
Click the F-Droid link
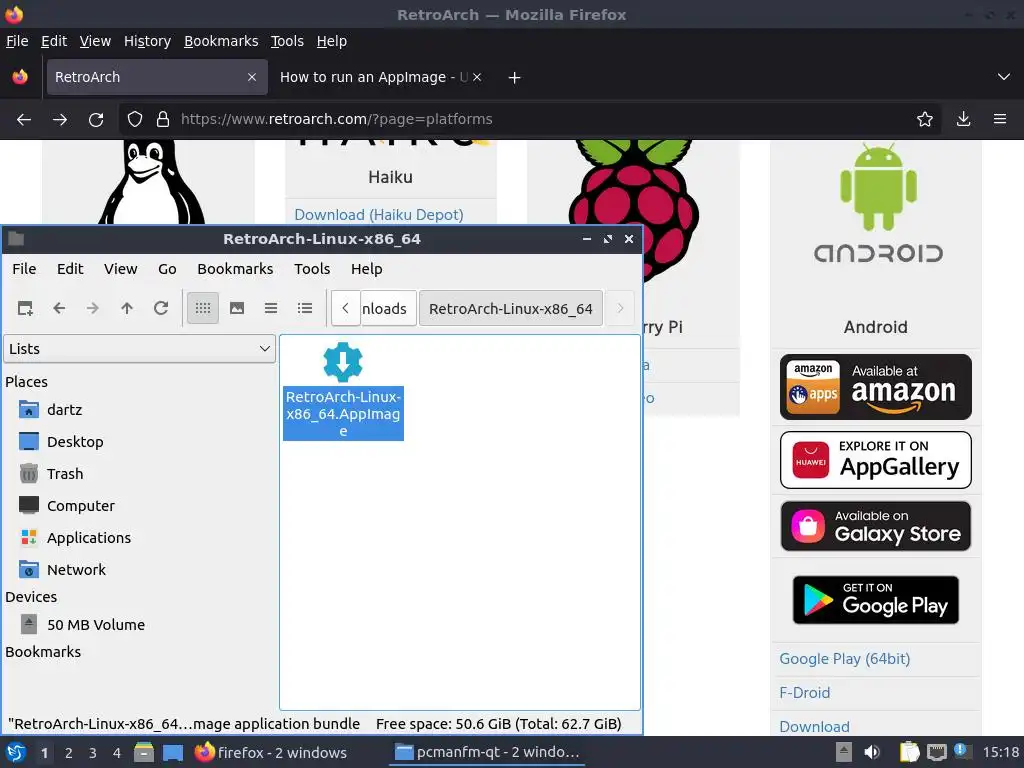(805, 693)
